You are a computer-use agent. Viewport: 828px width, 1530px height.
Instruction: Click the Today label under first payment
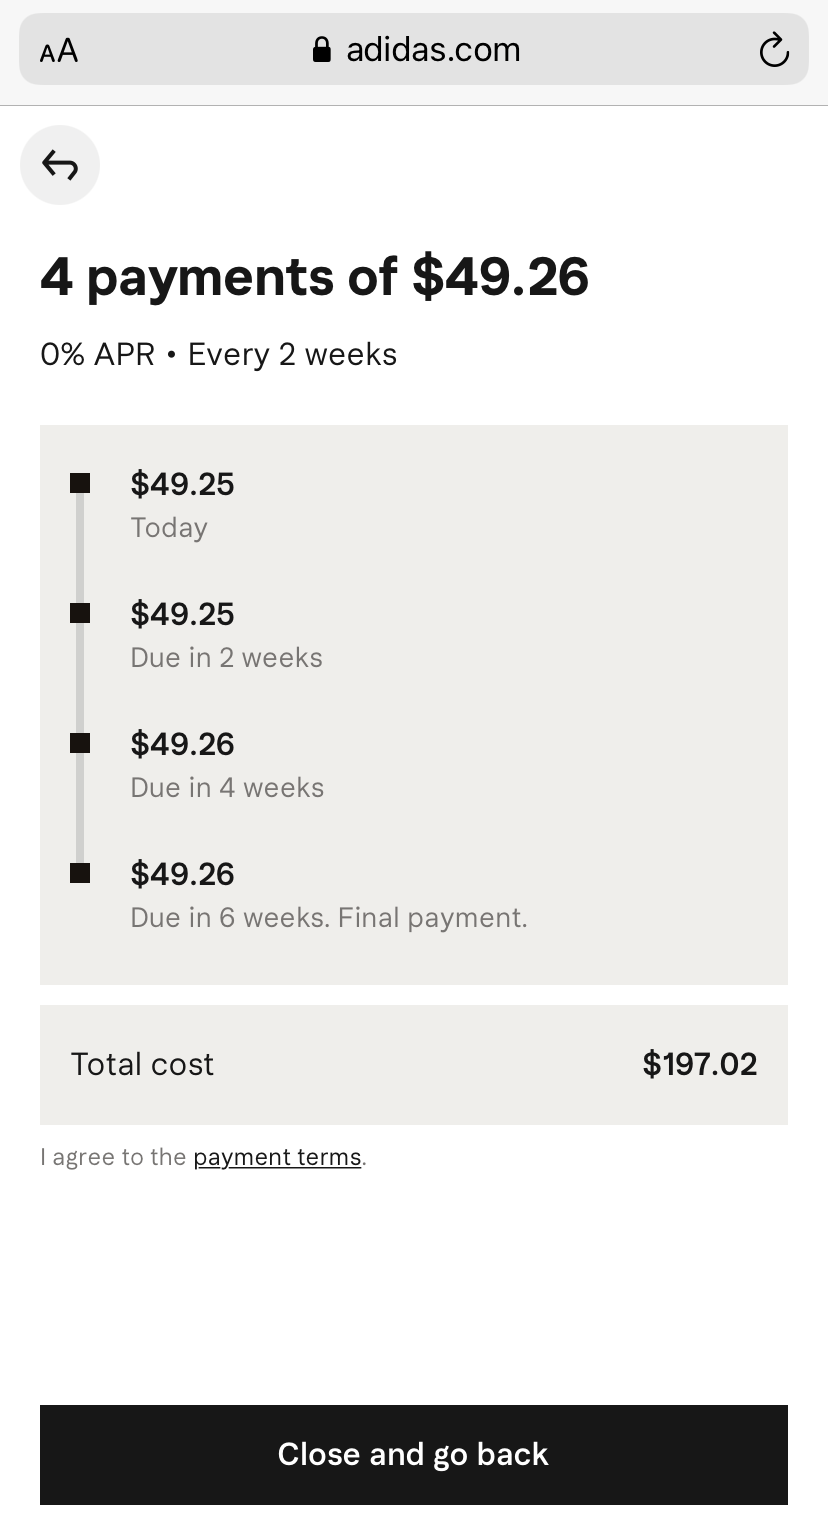169,528
